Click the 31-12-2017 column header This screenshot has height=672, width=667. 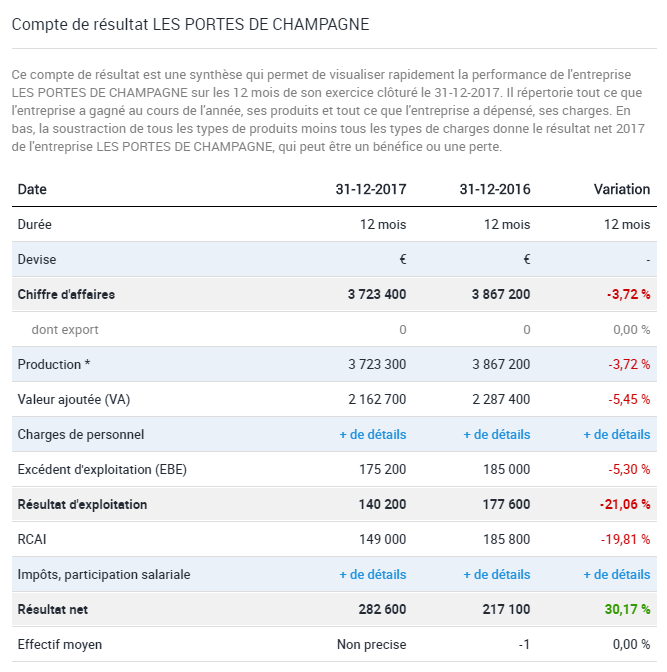[x=370, y=189]
